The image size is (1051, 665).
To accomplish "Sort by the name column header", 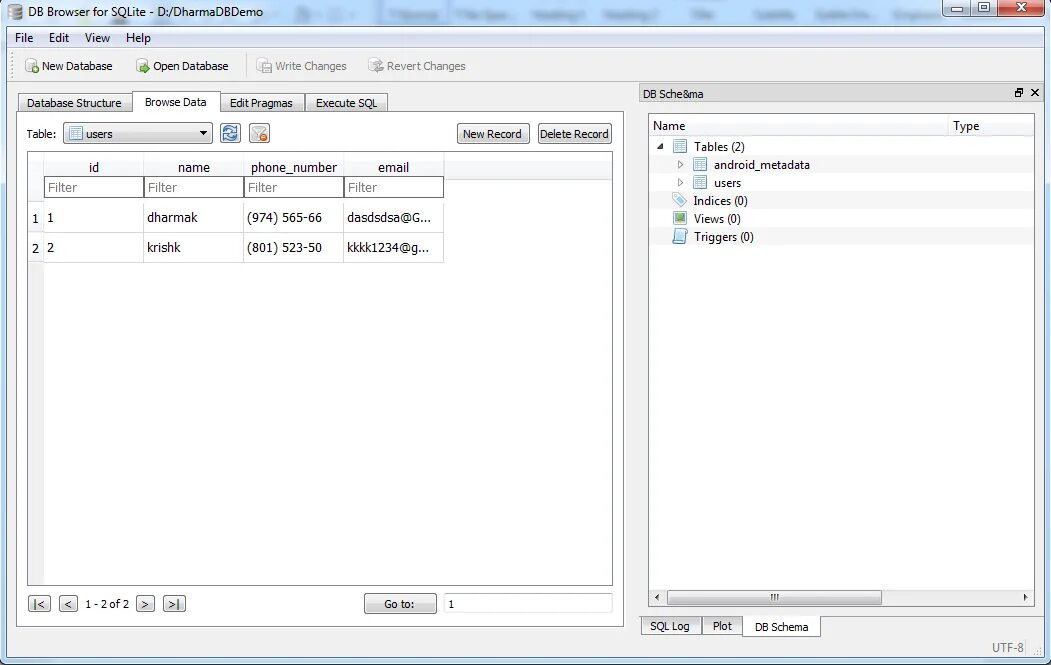I will [x=194, y=167].
